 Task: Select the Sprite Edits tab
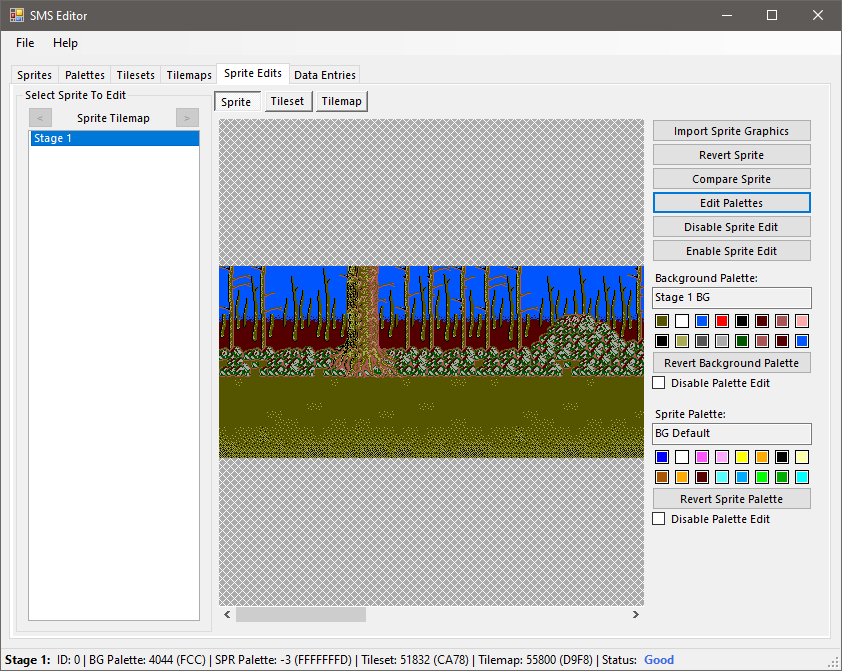point(253,73)
